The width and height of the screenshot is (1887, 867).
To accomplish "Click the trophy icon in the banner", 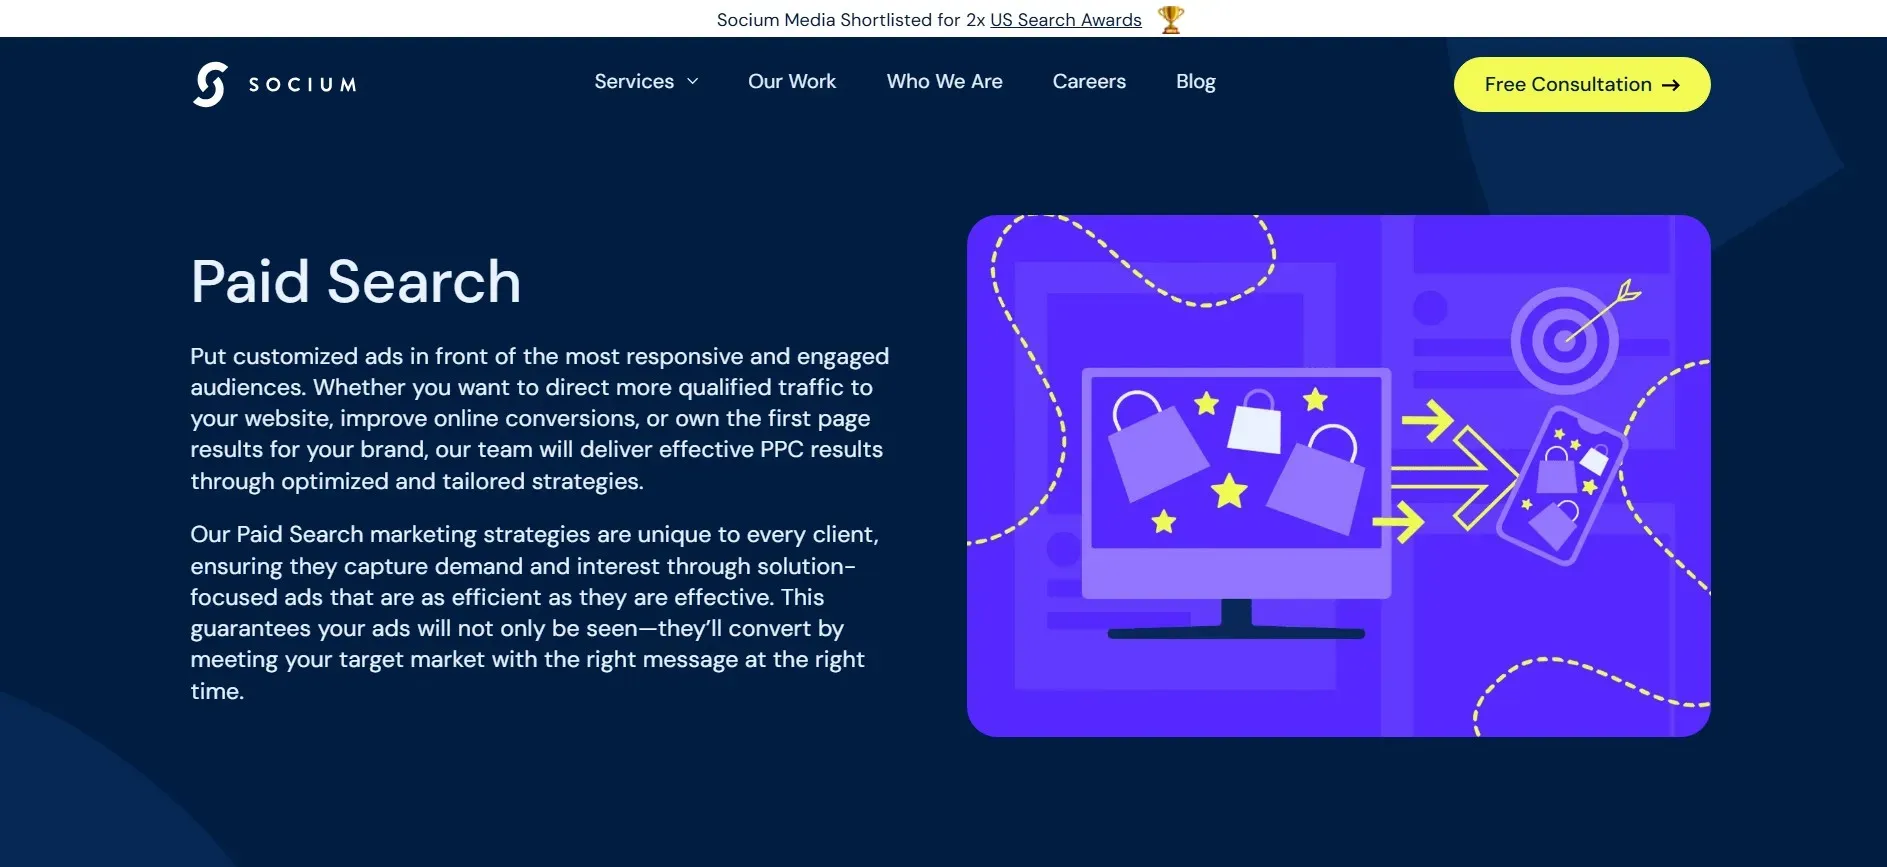I will 1171,19.
